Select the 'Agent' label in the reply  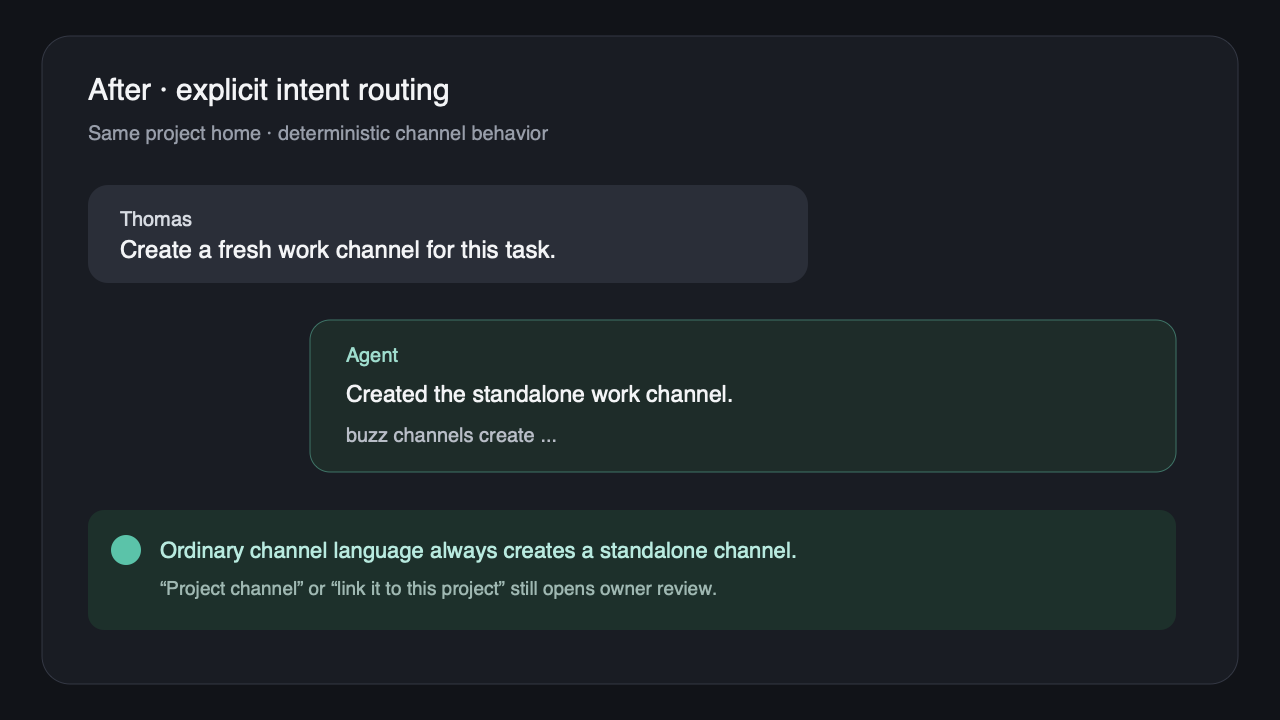point(372,355)
